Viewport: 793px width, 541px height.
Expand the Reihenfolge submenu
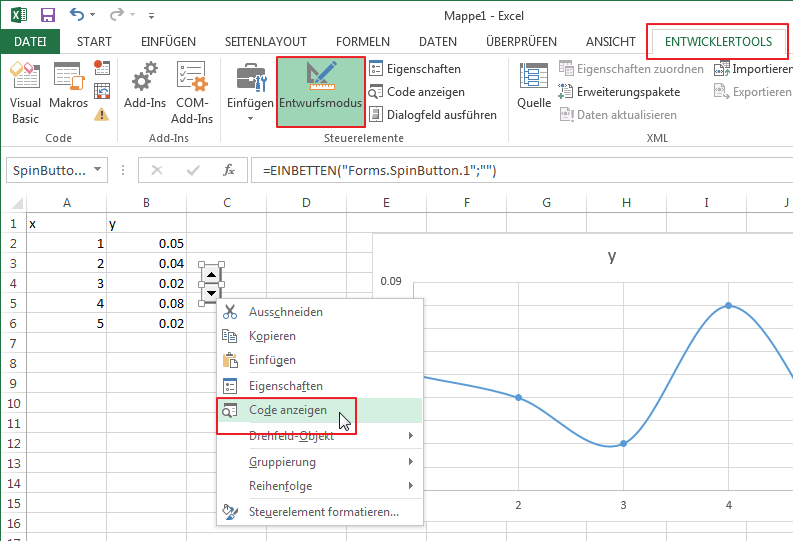[320, 486]
